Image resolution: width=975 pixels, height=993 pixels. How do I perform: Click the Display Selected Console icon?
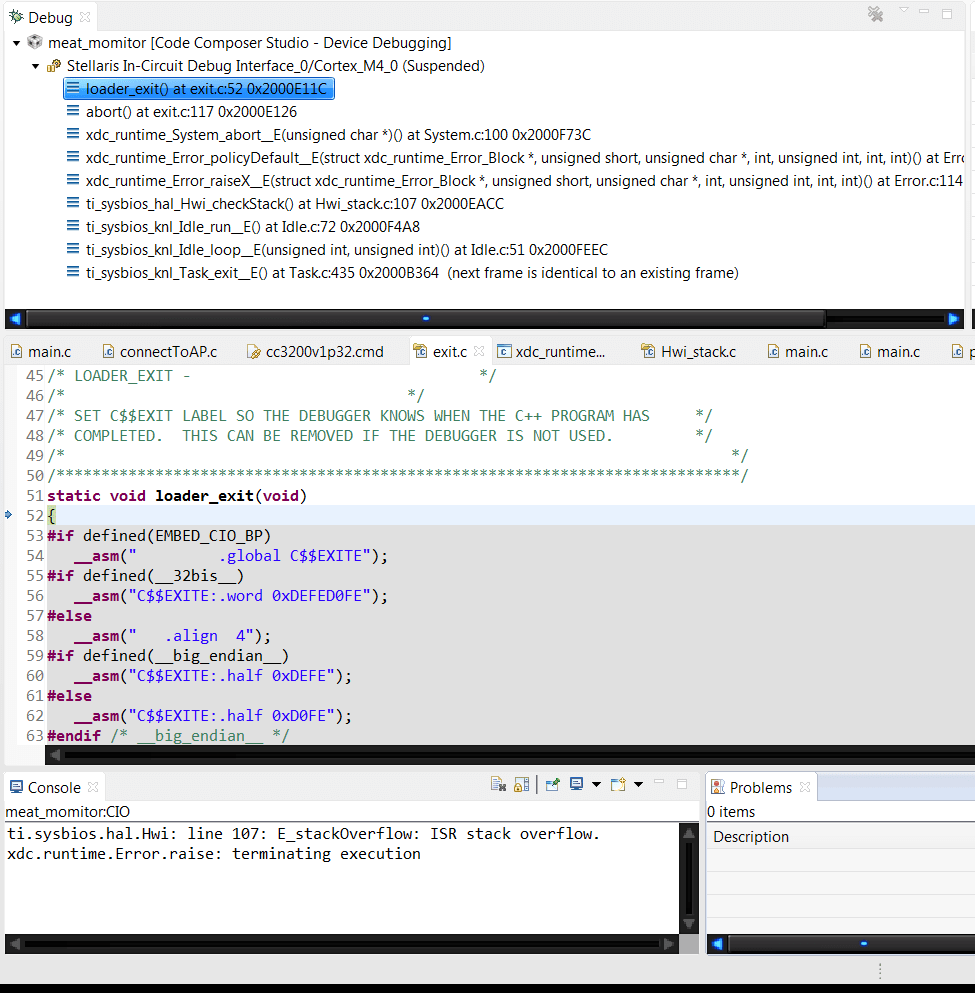click(576, 784)
